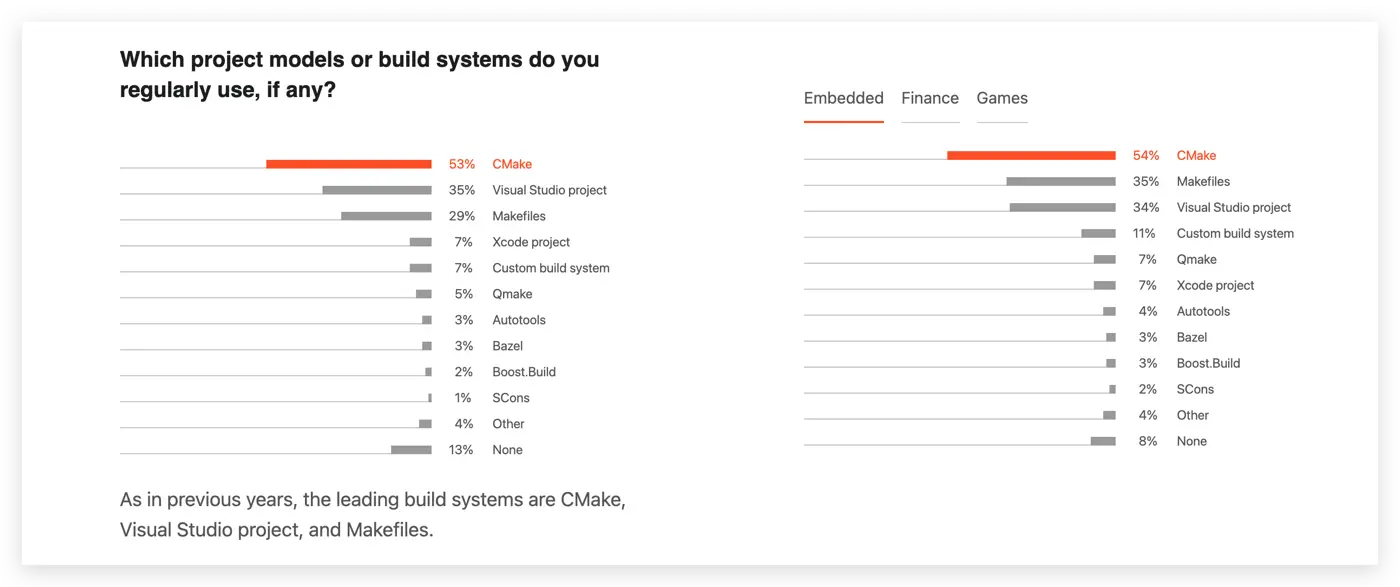
Task: Click the None 13% bar
Action: 411,450
